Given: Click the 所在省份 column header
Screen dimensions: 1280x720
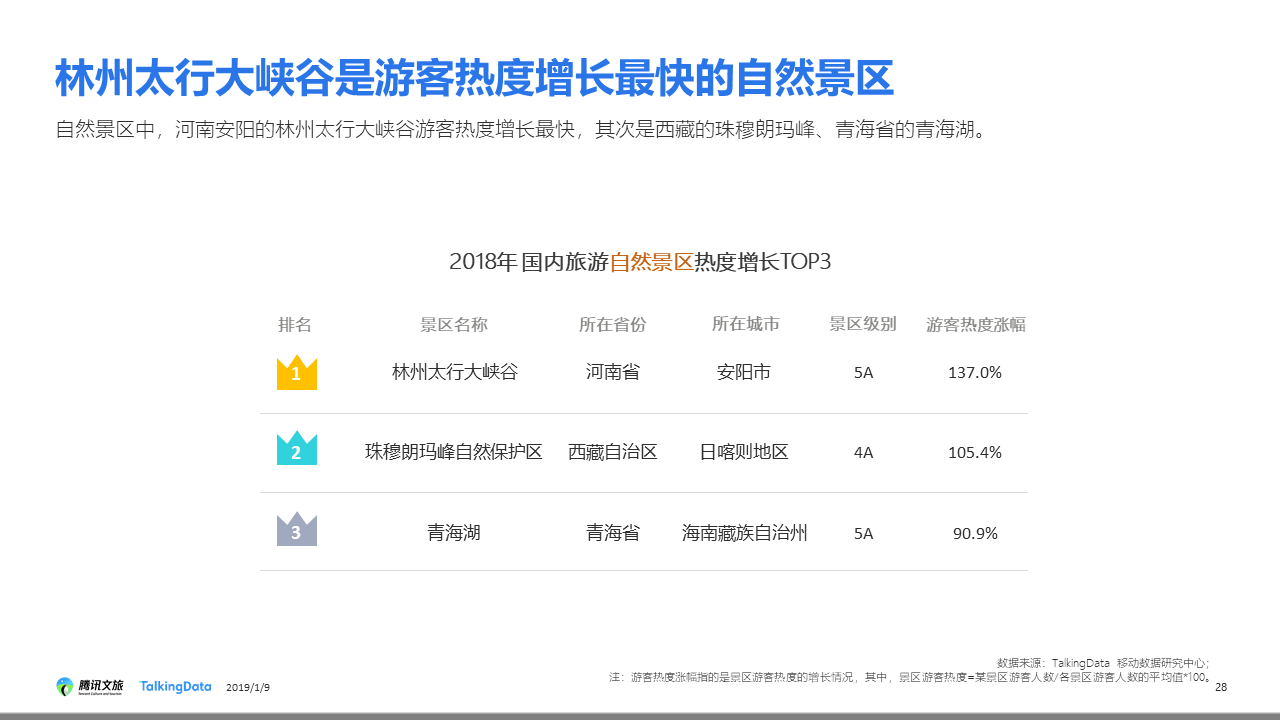Looking at the screenshot, I should click(613, 325).
